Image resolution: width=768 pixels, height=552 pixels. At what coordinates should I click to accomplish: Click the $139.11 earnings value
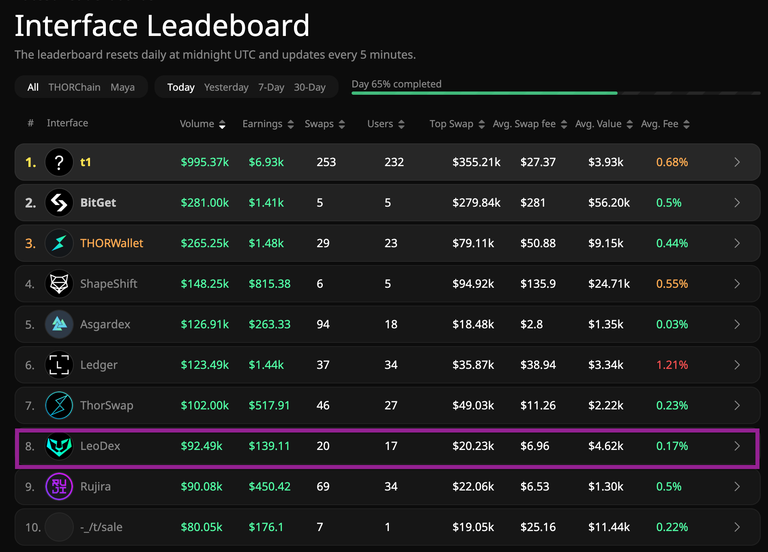[269, 446]
